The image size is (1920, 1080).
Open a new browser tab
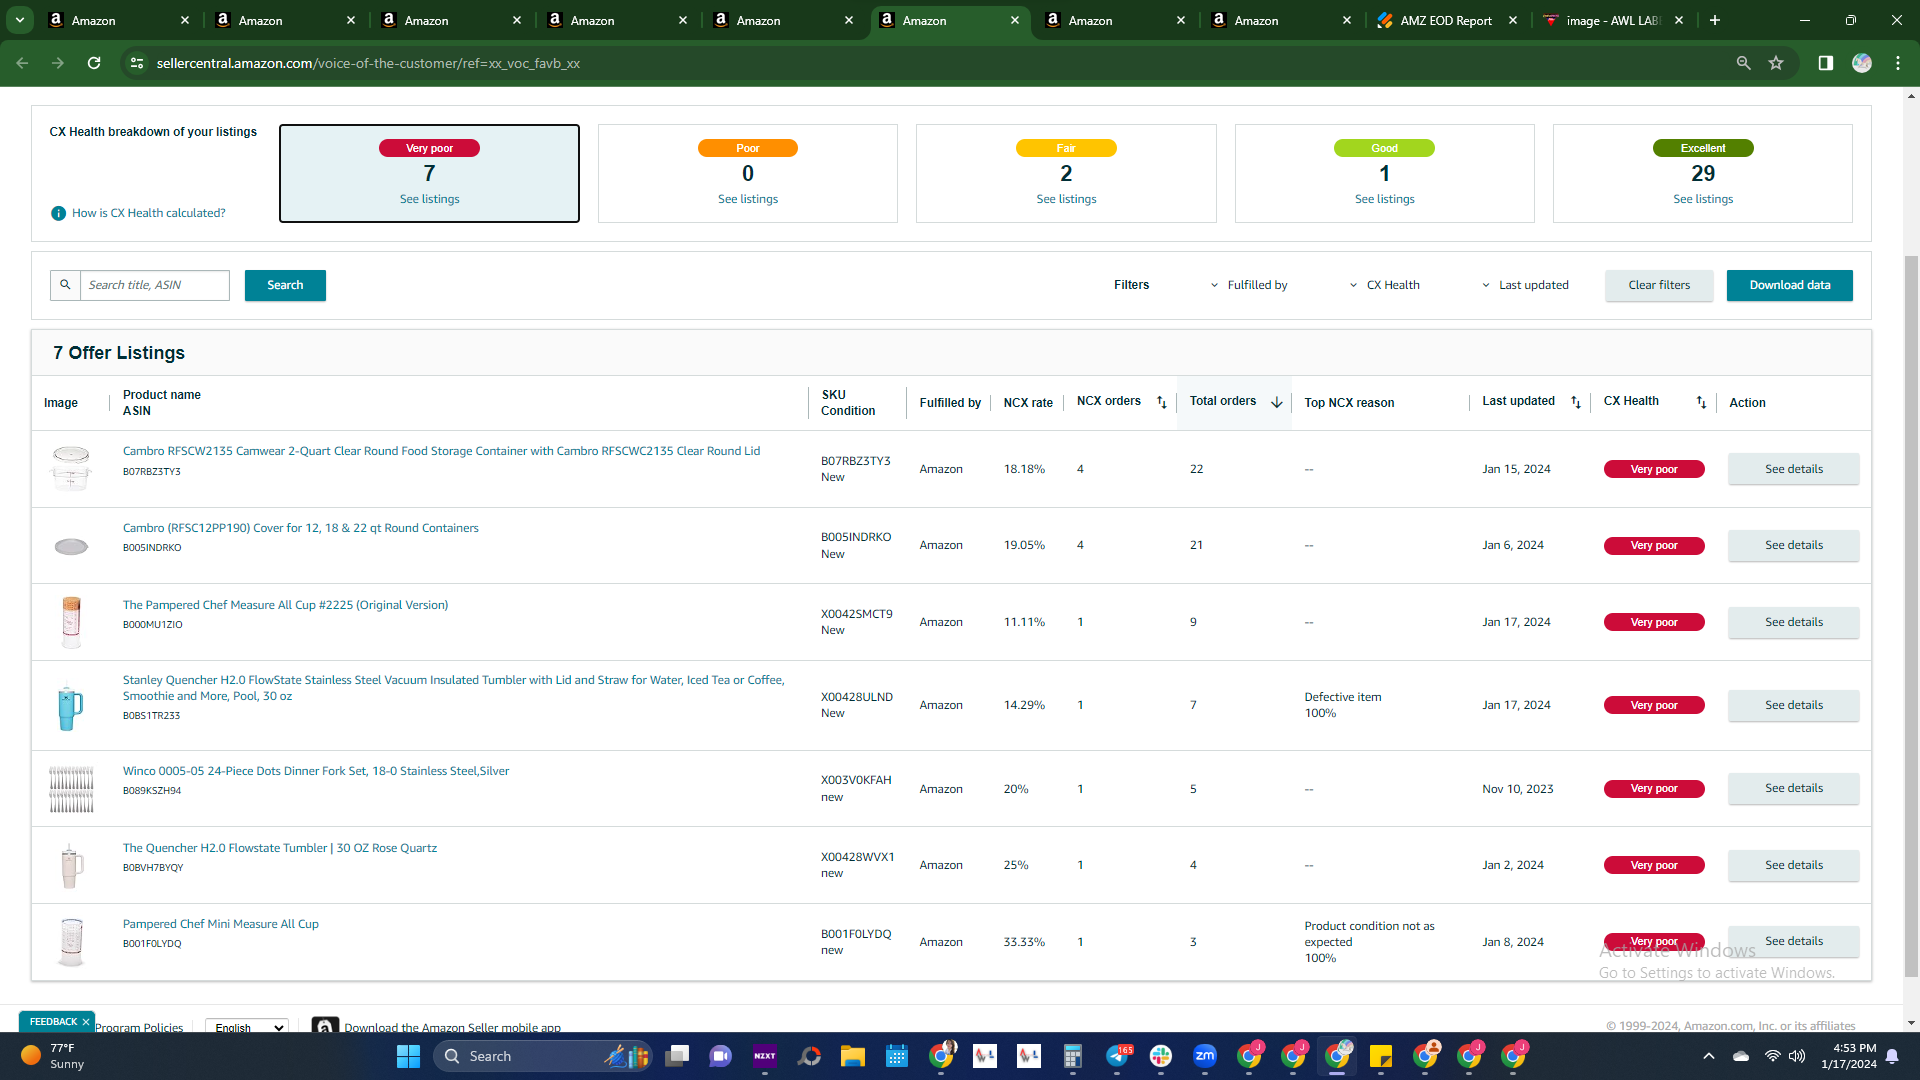click(x=1715, y=20)
